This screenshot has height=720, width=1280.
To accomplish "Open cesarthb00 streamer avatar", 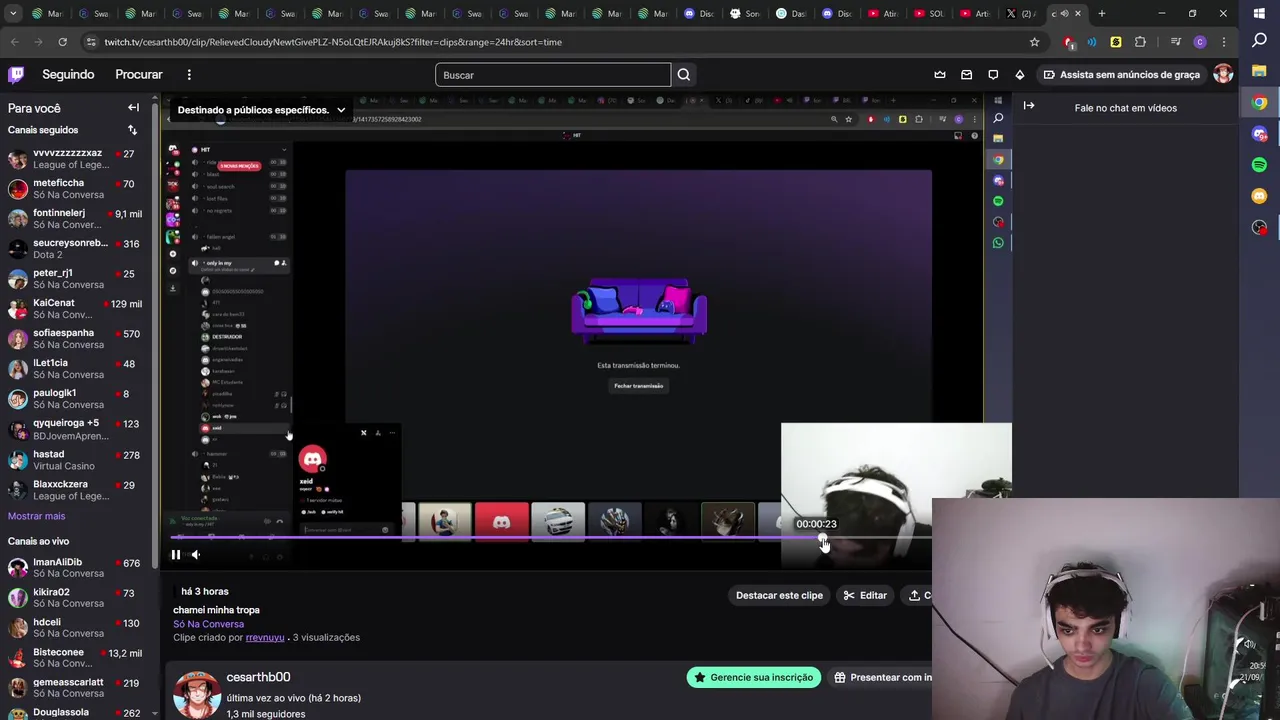I will [x=197, y=694].
